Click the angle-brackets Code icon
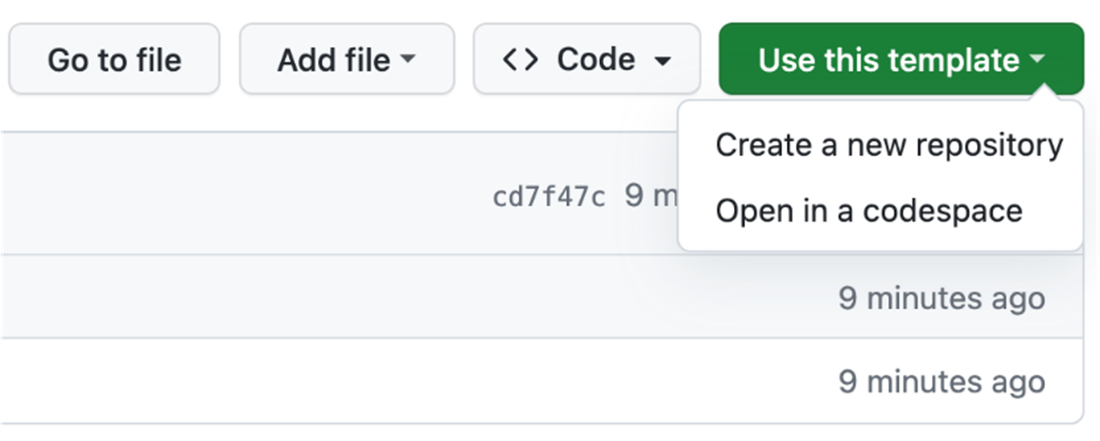1100x441 pixels. [x=521, y=60]
